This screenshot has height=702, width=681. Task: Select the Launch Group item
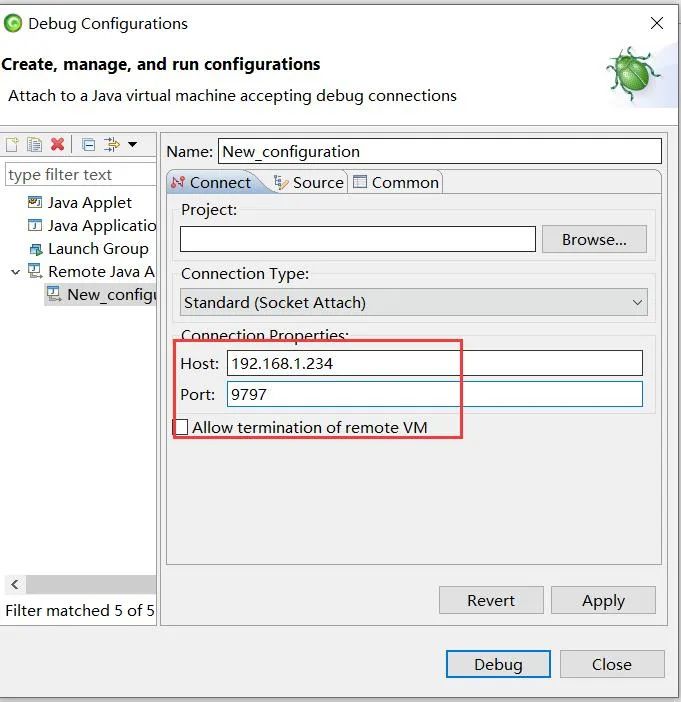click(x=97, y=249)
